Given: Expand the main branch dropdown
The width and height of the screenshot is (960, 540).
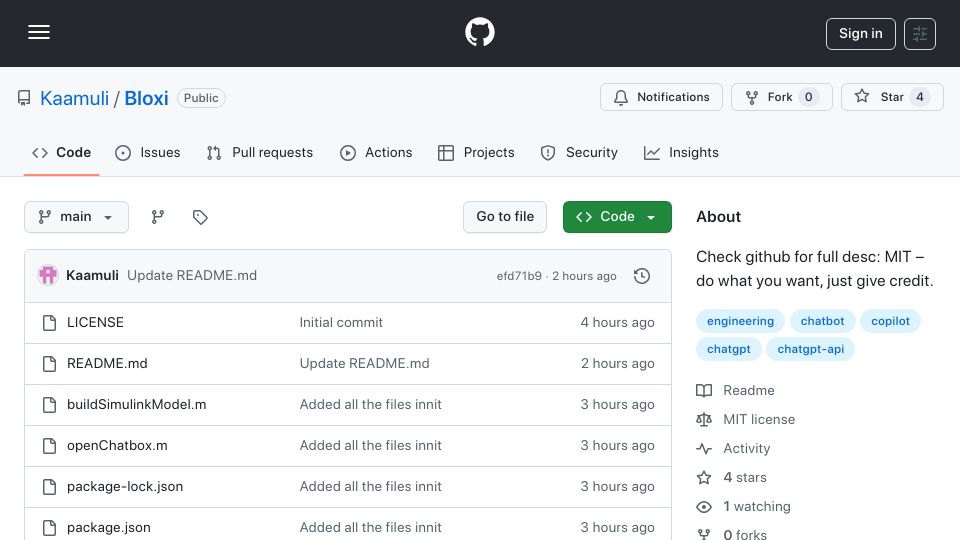Looking at the screenshot, I should [77, 217].
